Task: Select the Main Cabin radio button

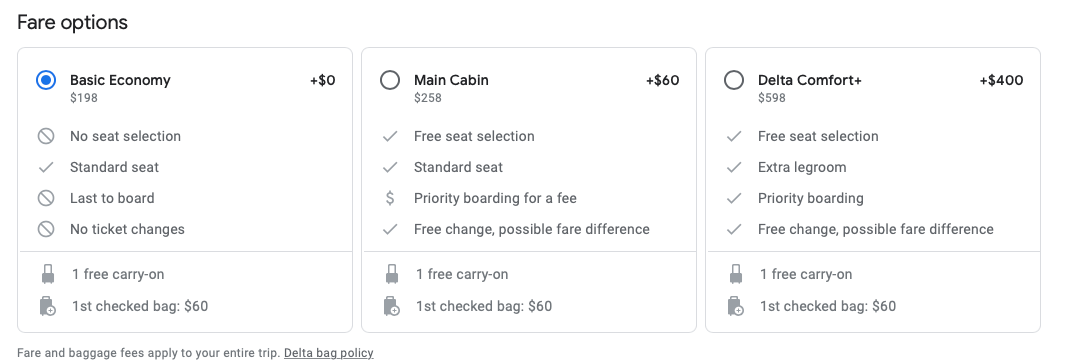Action: tap(390, 81)
